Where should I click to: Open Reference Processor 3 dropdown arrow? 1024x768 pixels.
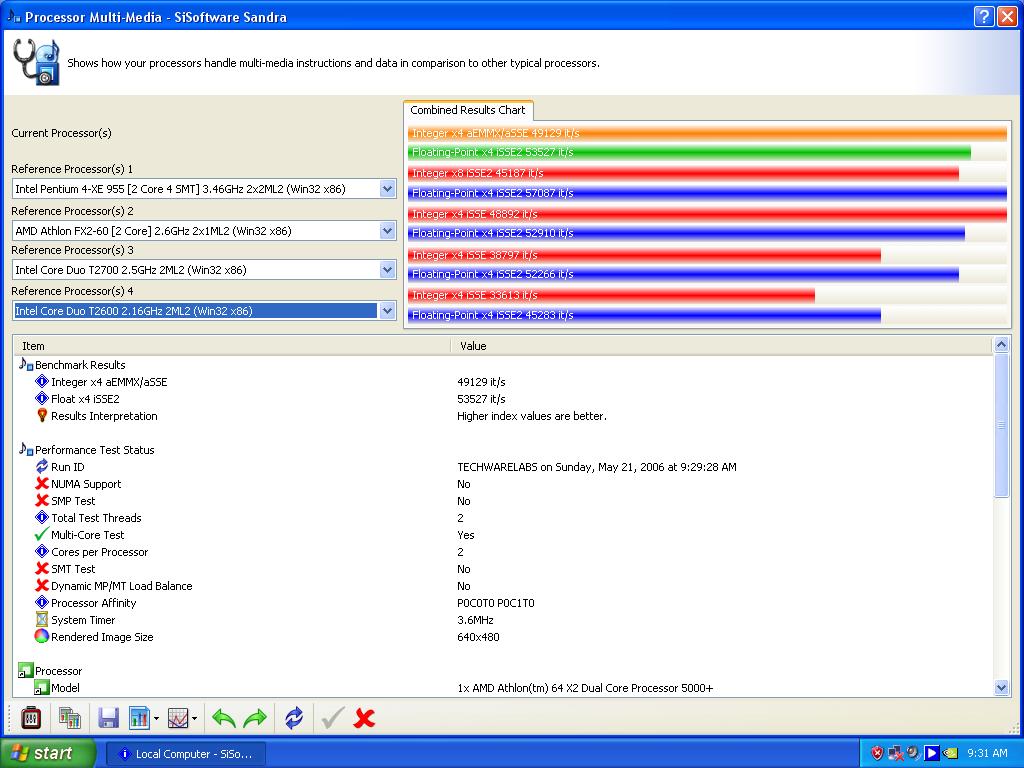pos(387,270)
